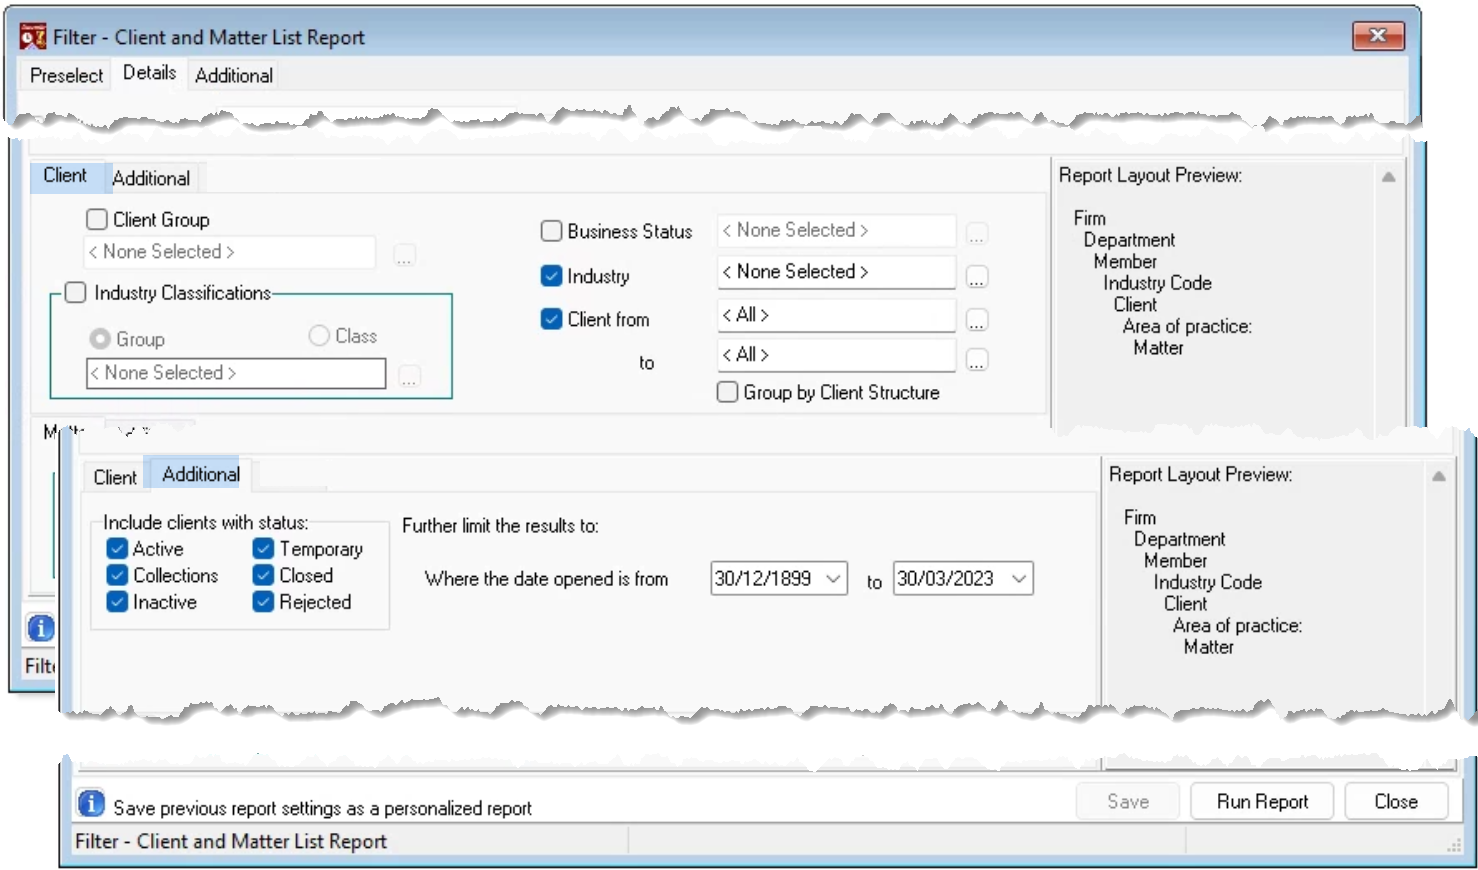Viewport: 1478px width, 870px height.
Task: Uncheck the Collections status checkbox
Action: pyautogui.click(x=117, y=575)
